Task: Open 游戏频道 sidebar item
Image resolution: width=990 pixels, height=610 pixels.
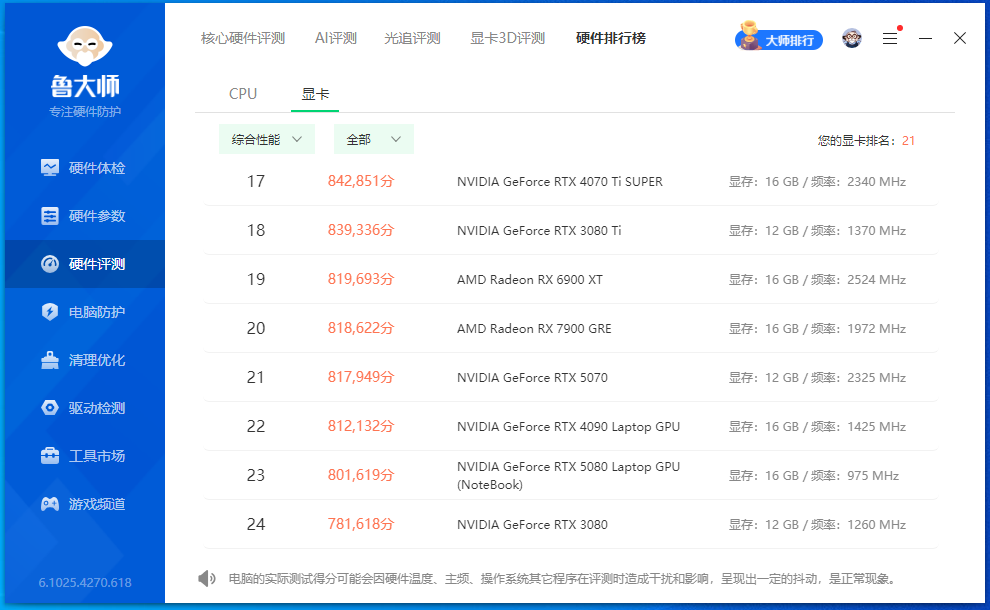Action: tap(85, 504)
